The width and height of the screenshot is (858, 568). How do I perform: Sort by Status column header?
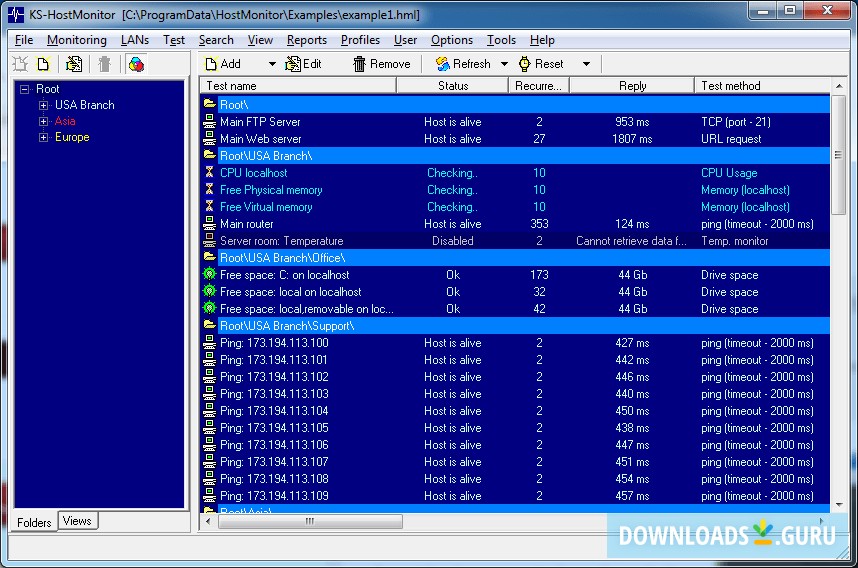[x=453, y=86]
